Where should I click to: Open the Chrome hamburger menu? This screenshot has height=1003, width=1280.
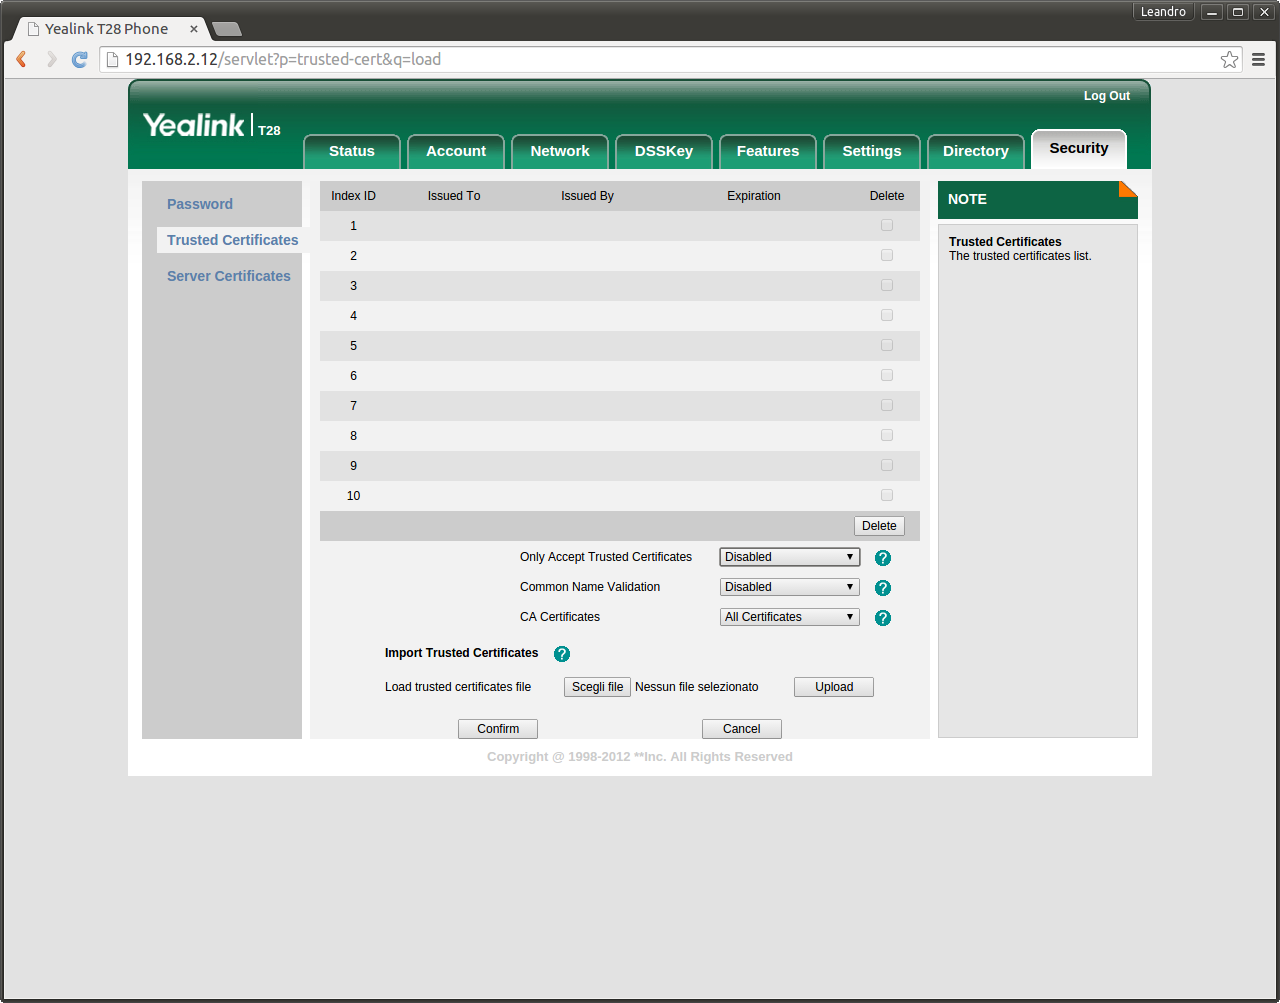1258,60
